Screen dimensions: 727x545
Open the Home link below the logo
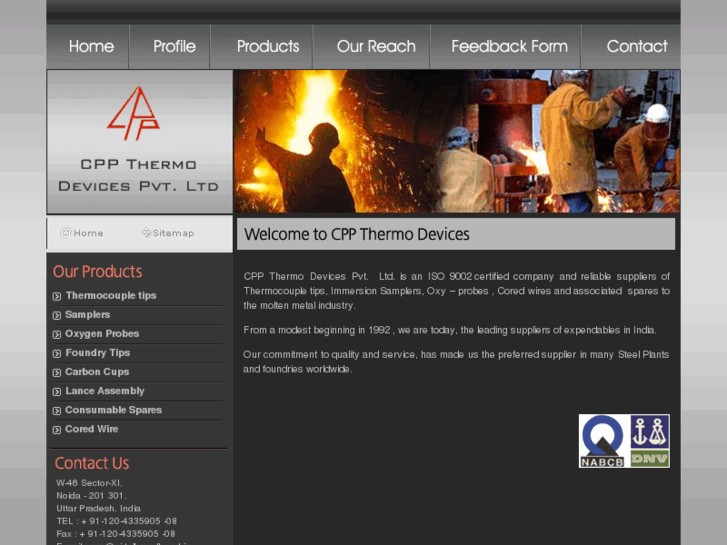[x=89, y=233]
